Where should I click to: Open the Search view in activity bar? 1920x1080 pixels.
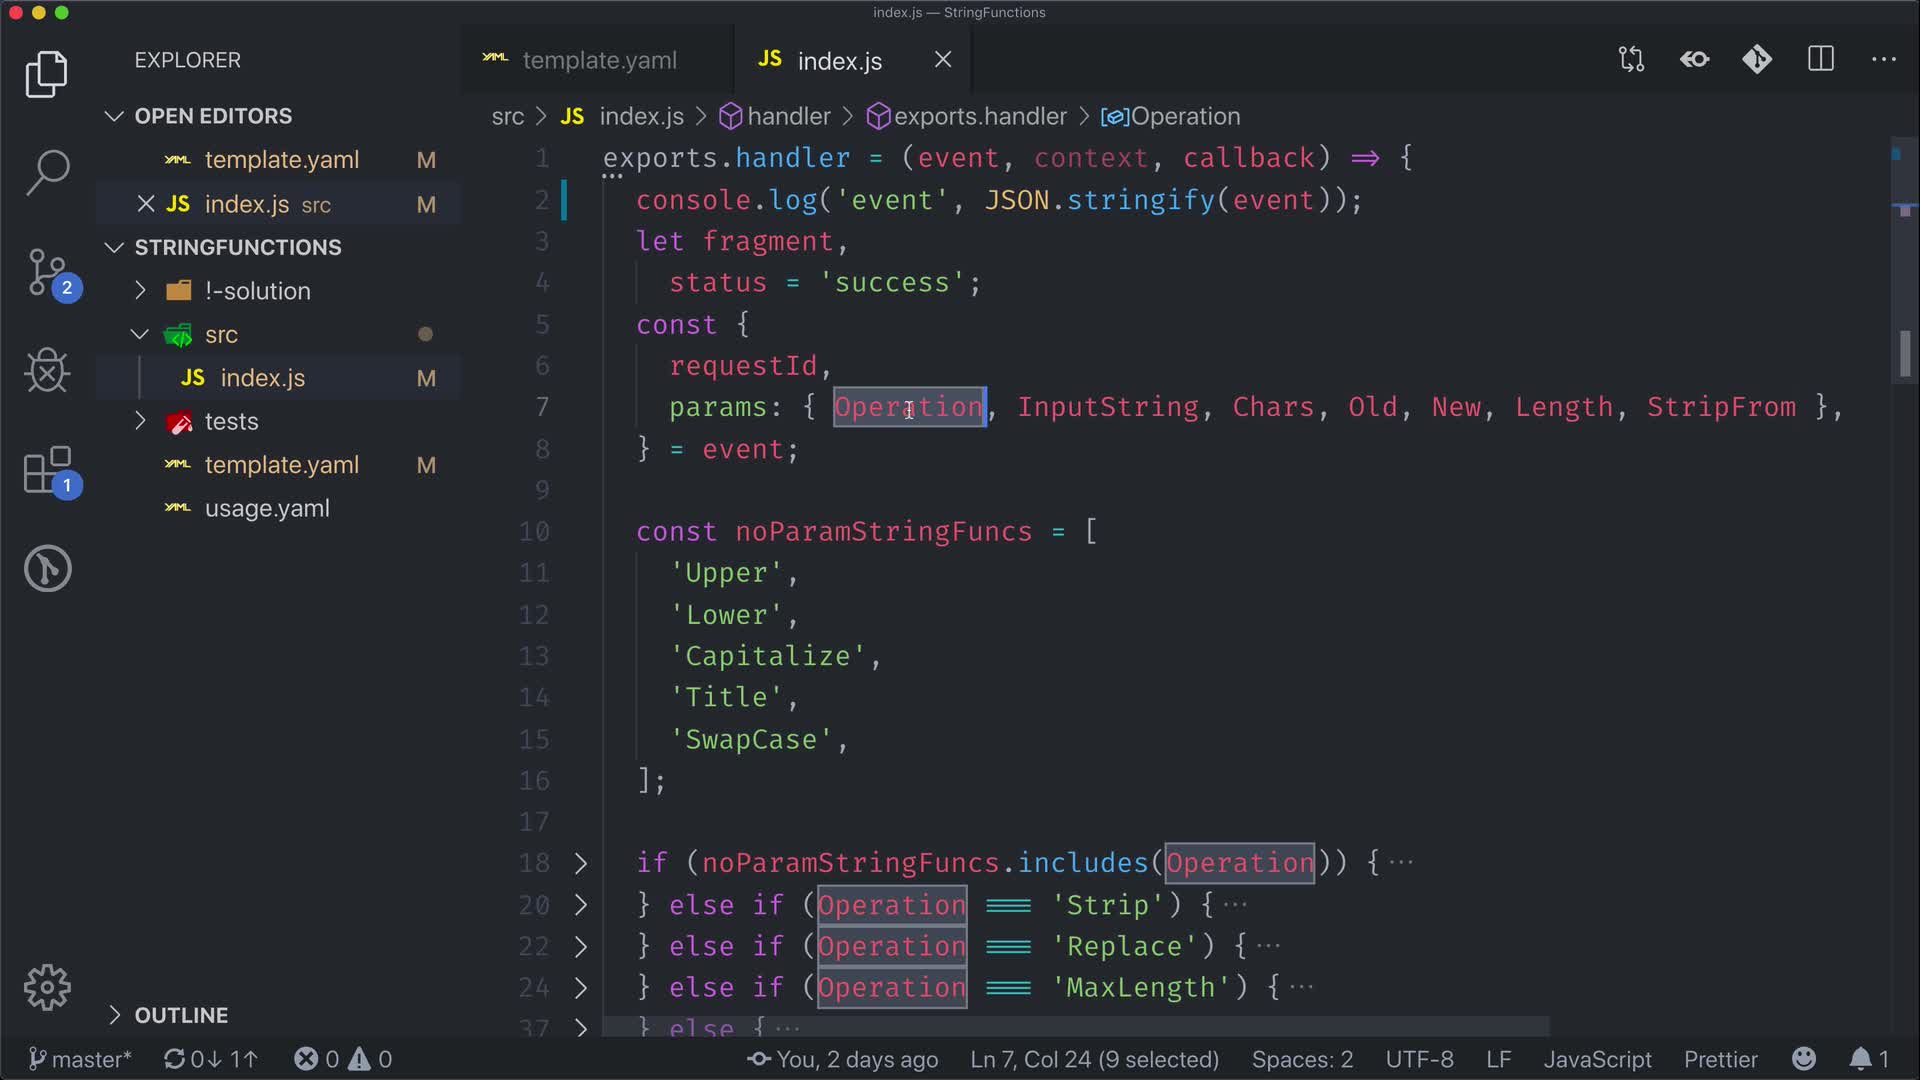tap(47, 172)
